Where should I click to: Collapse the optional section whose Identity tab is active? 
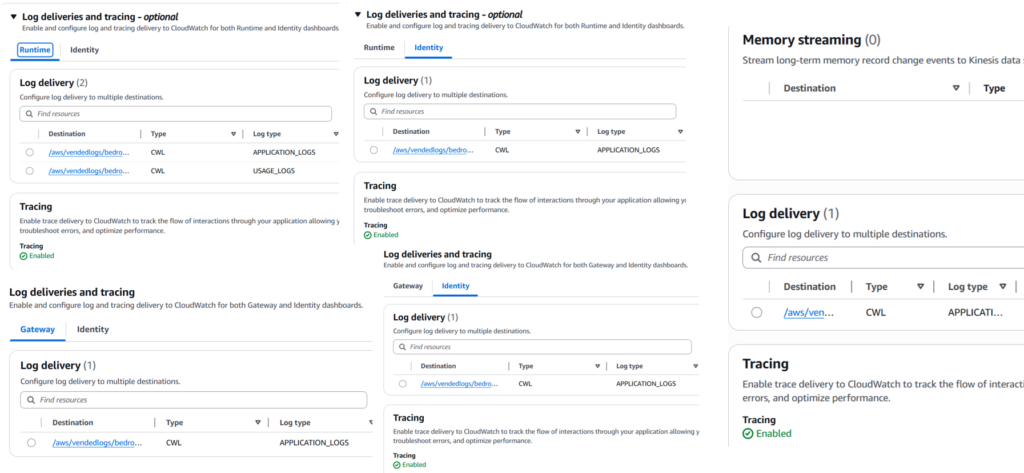[358, 14]
